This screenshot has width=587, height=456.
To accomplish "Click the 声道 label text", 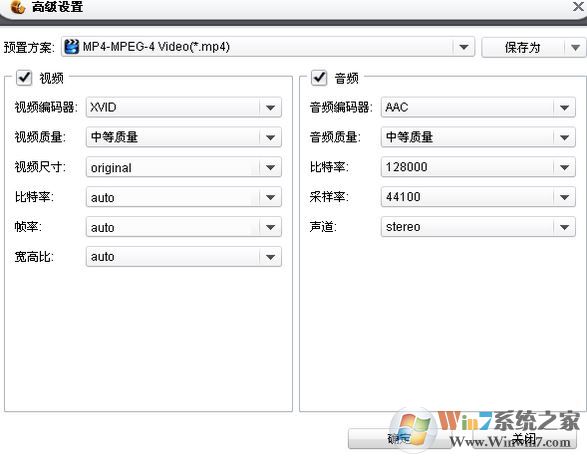I will tap(323, 227).
